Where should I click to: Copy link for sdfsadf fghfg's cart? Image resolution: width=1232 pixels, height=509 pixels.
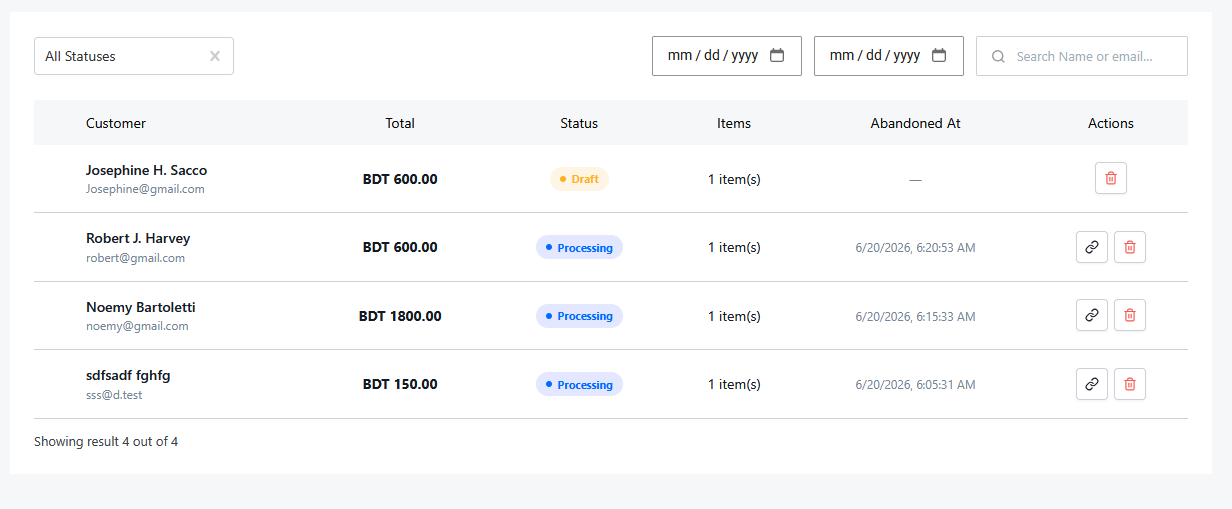(x=1092, y=384)
